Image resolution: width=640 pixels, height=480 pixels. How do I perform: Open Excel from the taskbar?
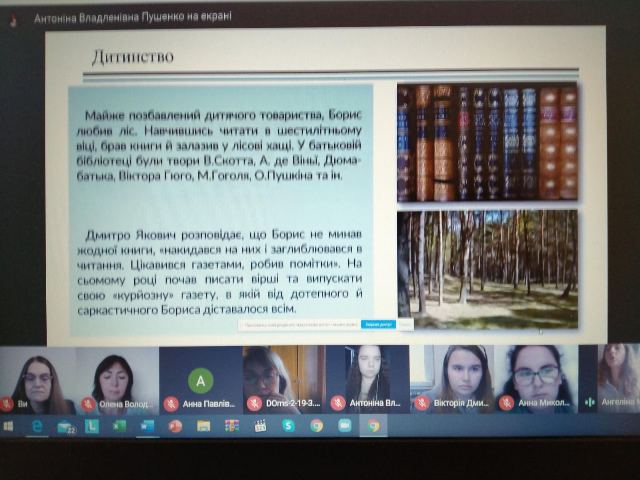coord(119,427)
